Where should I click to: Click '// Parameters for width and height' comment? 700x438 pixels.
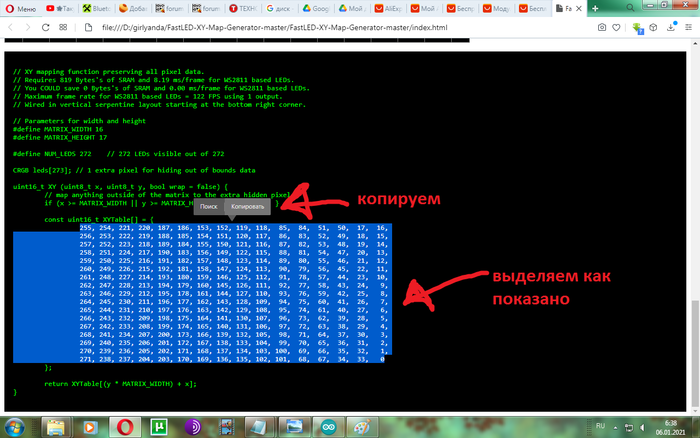[x=79, y=121]
